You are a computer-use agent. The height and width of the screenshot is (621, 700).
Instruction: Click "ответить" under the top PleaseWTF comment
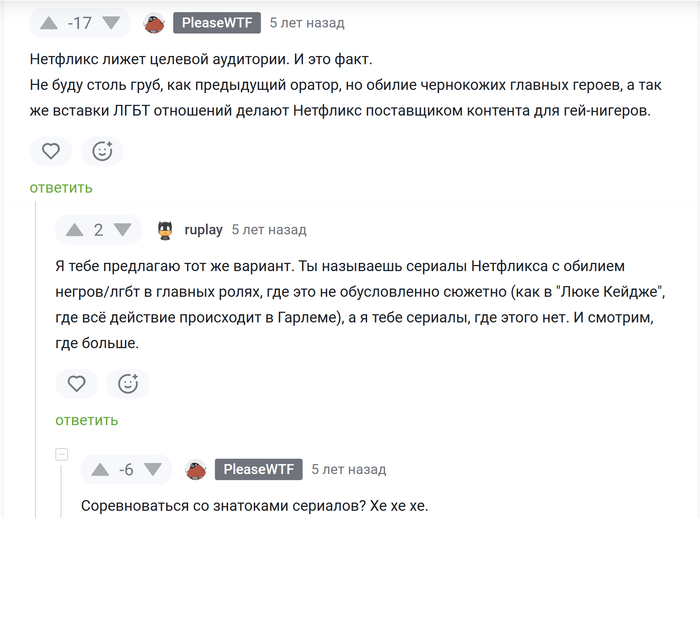coord(61,187)
